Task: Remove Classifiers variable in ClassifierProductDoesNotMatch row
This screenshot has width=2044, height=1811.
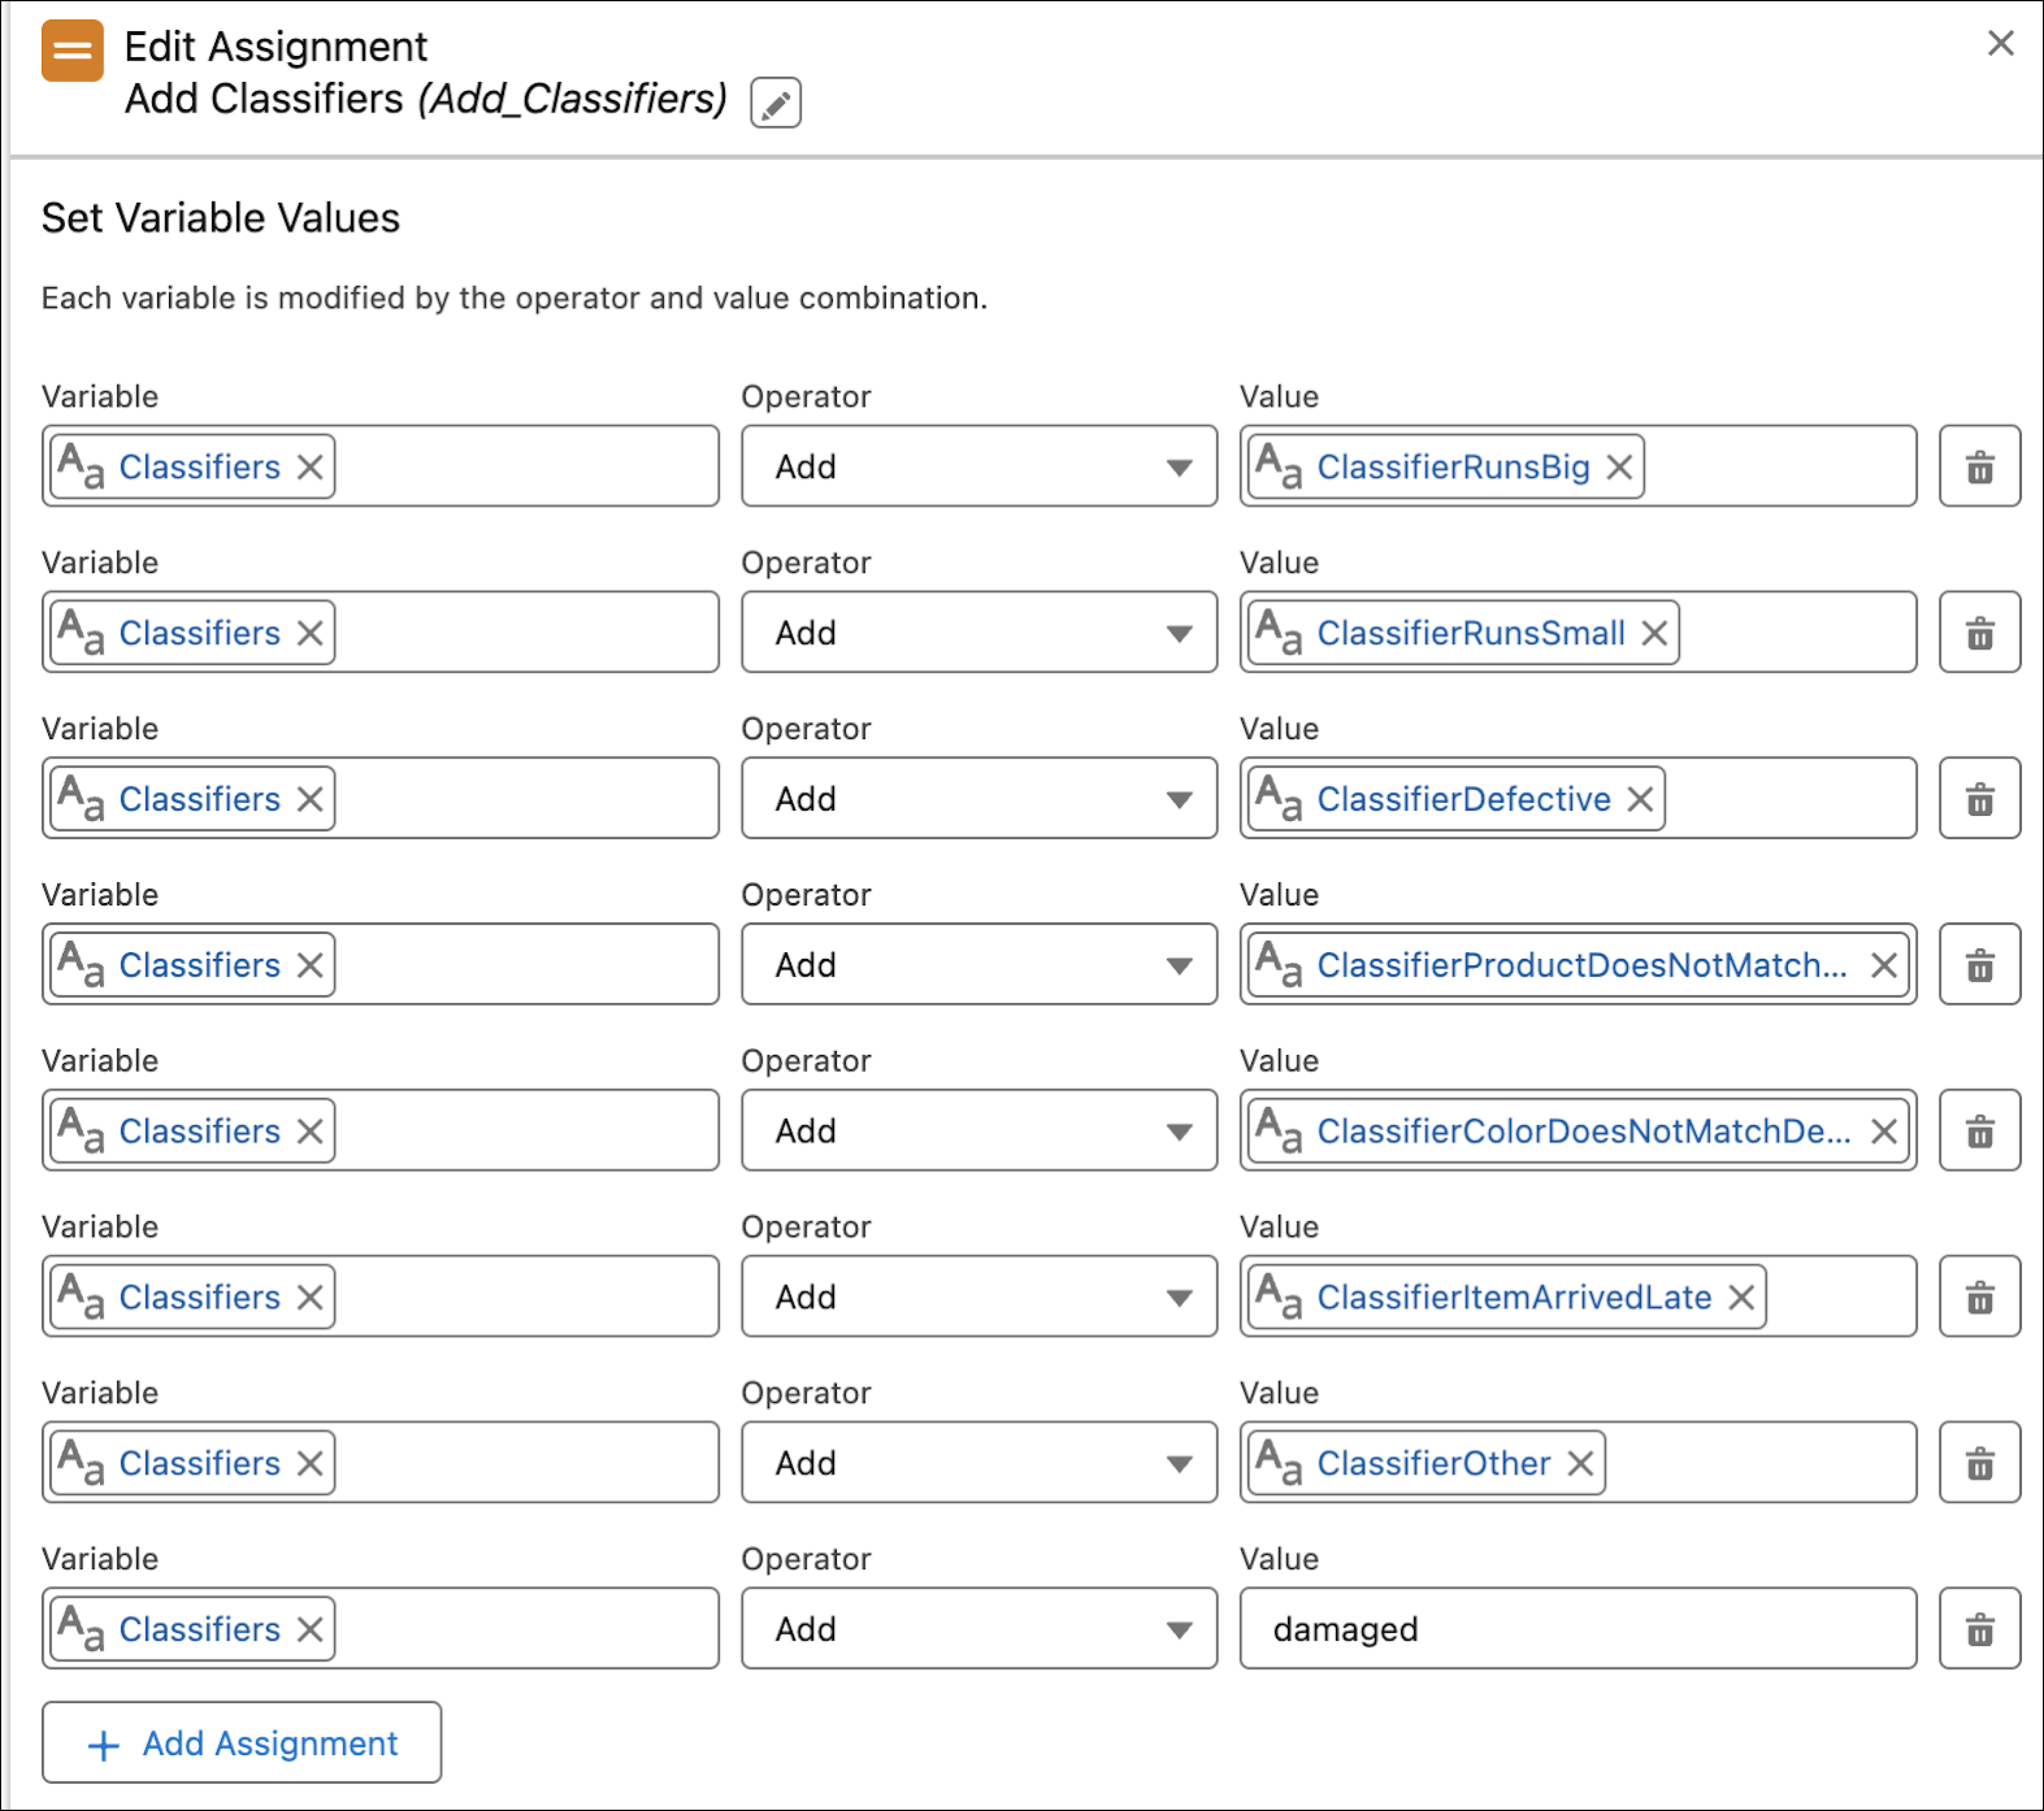Action: [x=310, y=965]
